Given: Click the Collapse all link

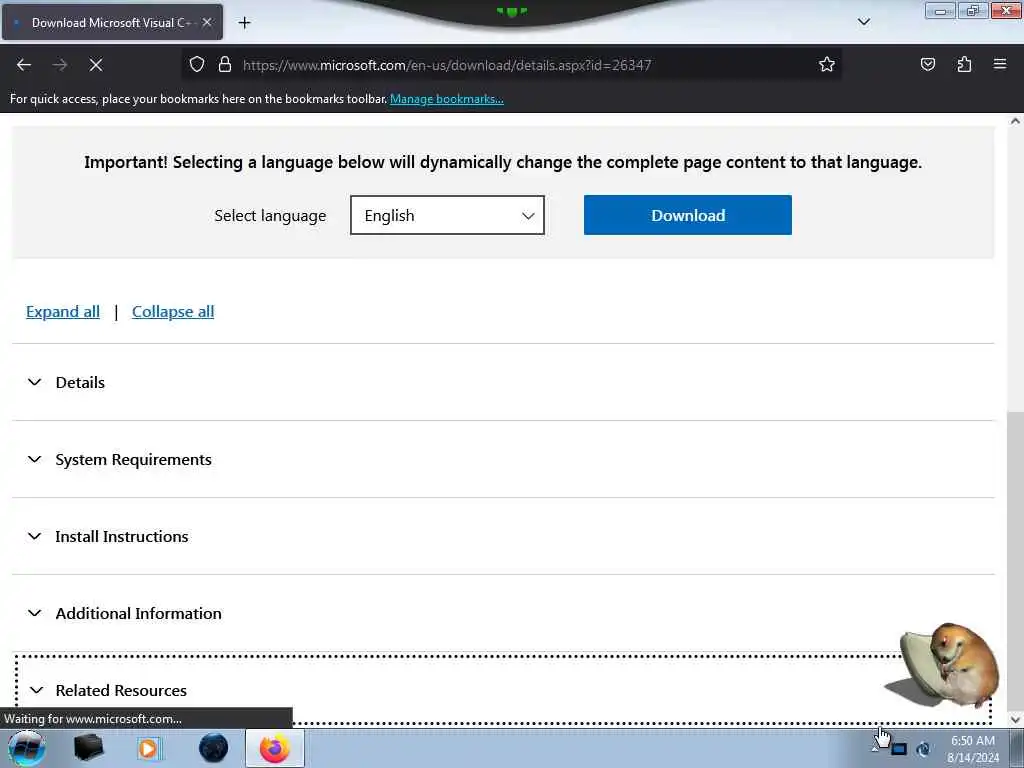Looking at the screenshot, I should tap(173, 312).
